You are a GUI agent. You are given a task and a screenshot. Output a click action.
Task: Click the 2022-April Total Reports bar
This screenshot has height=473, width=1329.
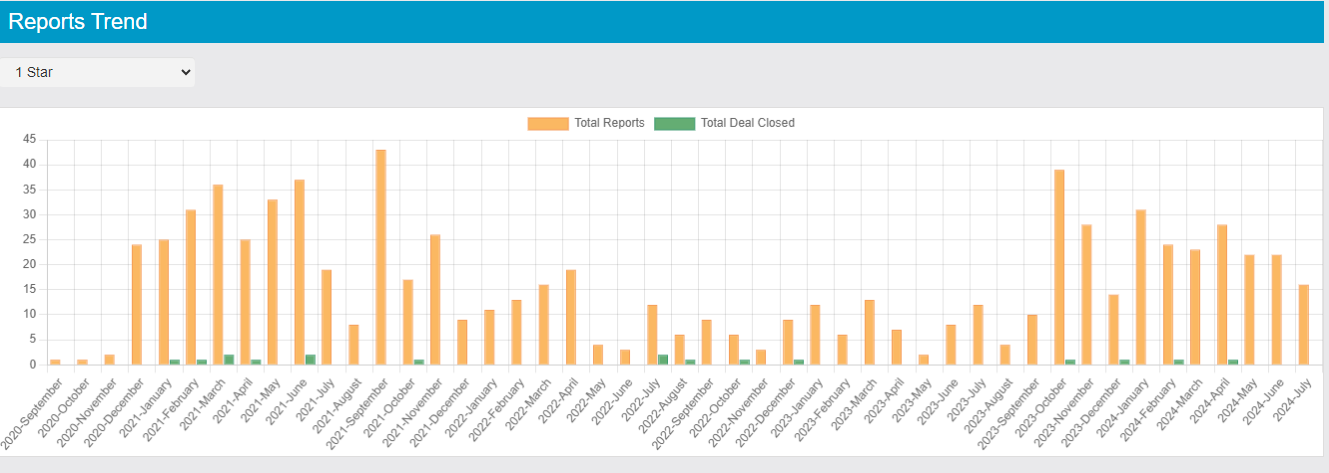(x=571, y=317)
